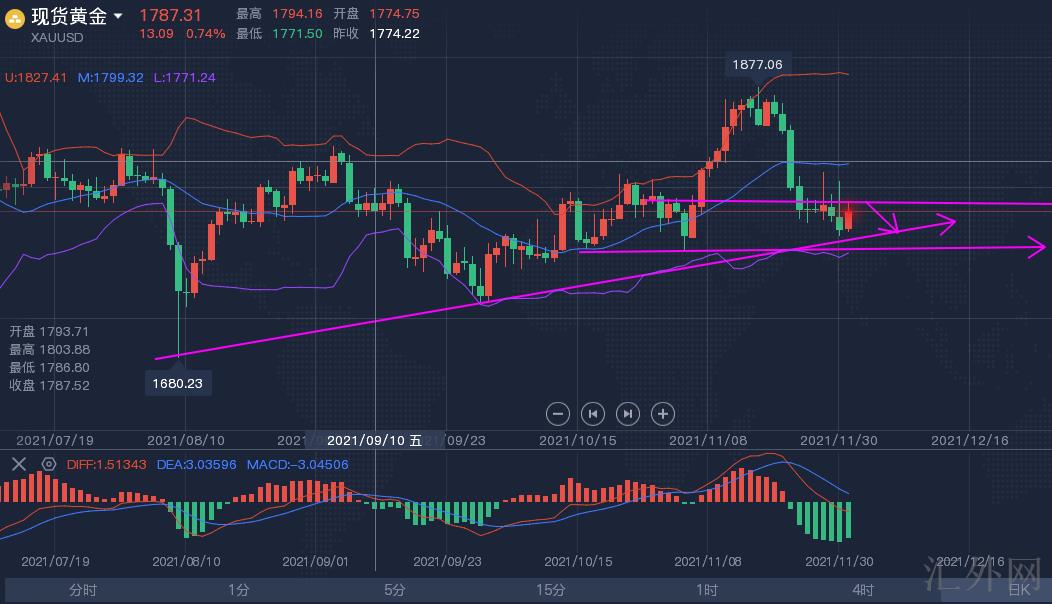1052x604 pixels.
Task: Zoom out the chart with minus button
Action: pos(559,413)
